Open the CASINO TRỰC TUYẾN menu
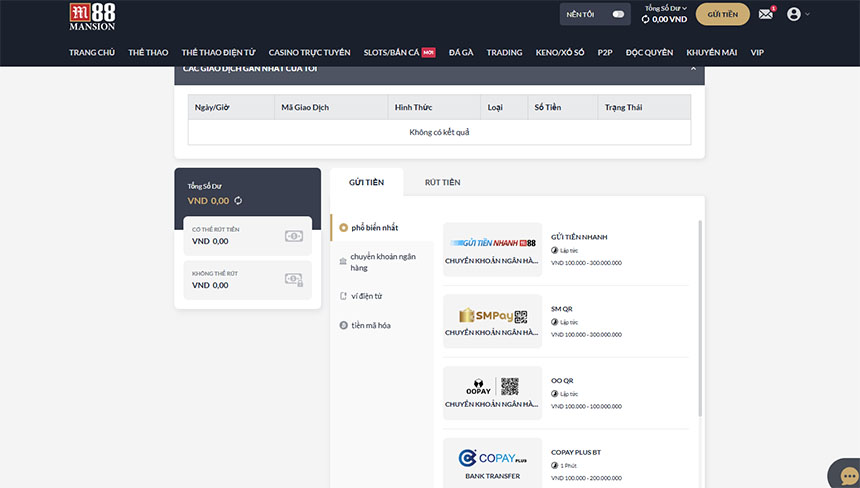860x488 pixels. coord(309,52)
